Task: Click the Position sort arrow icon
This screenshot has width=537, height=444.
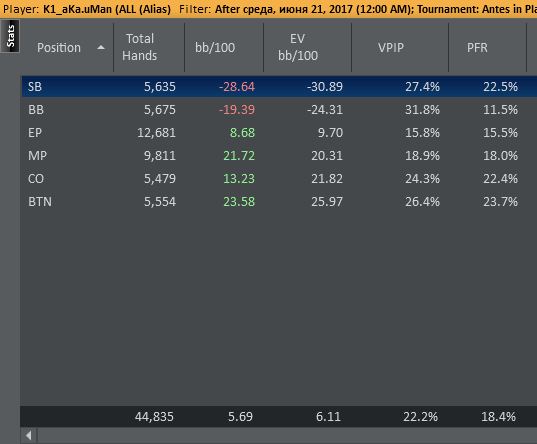Action: 101,48
